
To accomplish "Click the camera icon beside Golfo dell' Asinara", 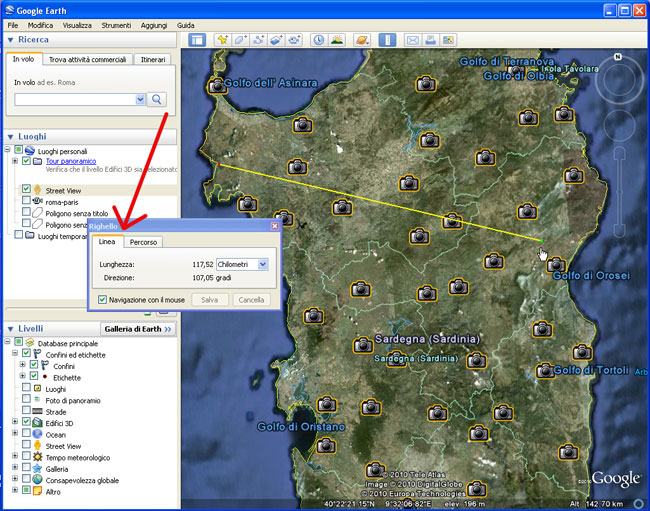I will coord(216,86).
